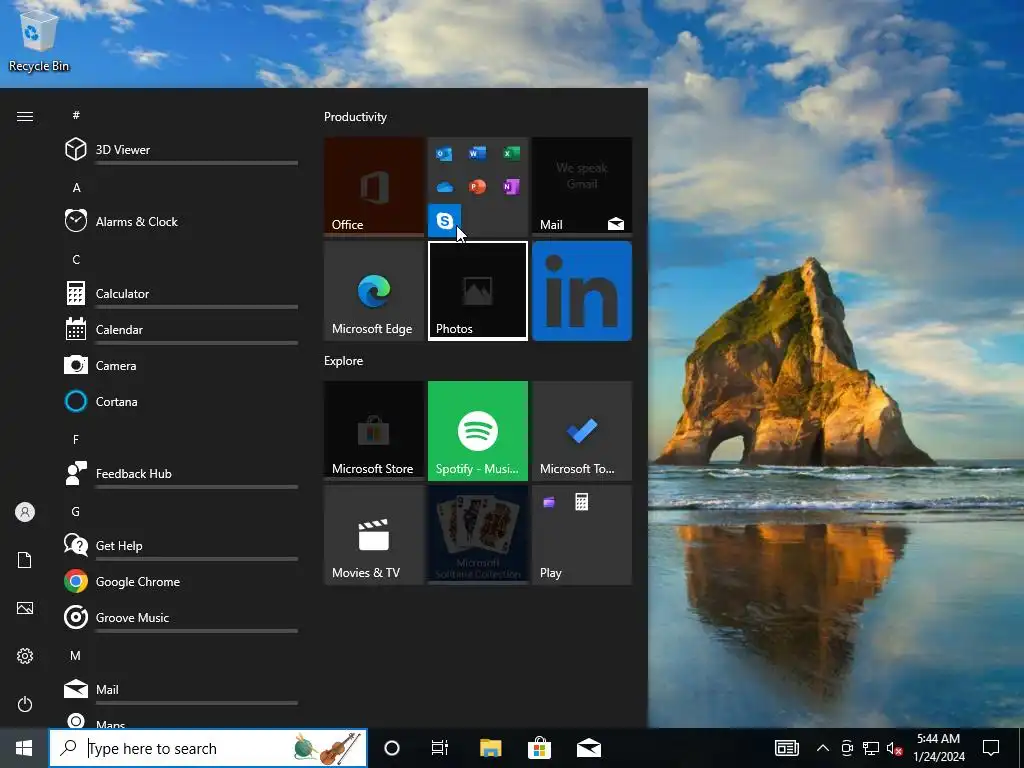Open the Microsoft Edge tile
The height and width of the screenshot is (768, 1024).
(374, 291)
